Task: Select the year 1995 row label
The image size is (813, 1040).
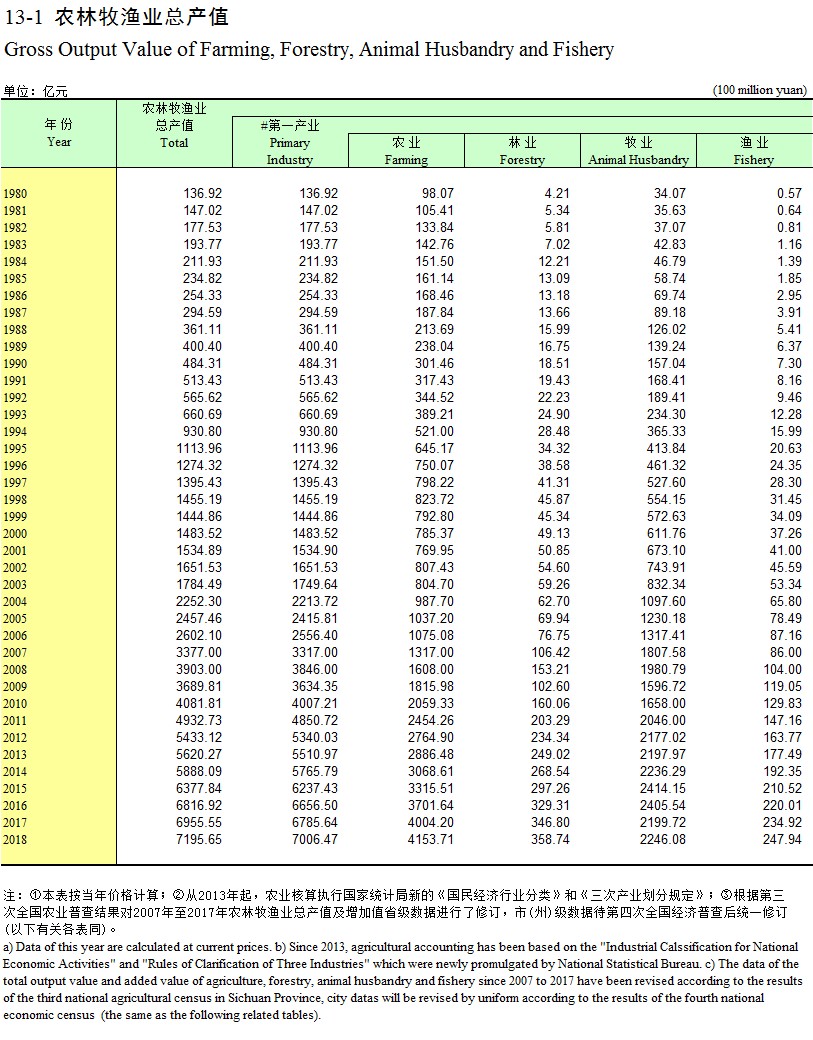Action: click(x=15, y=449)
